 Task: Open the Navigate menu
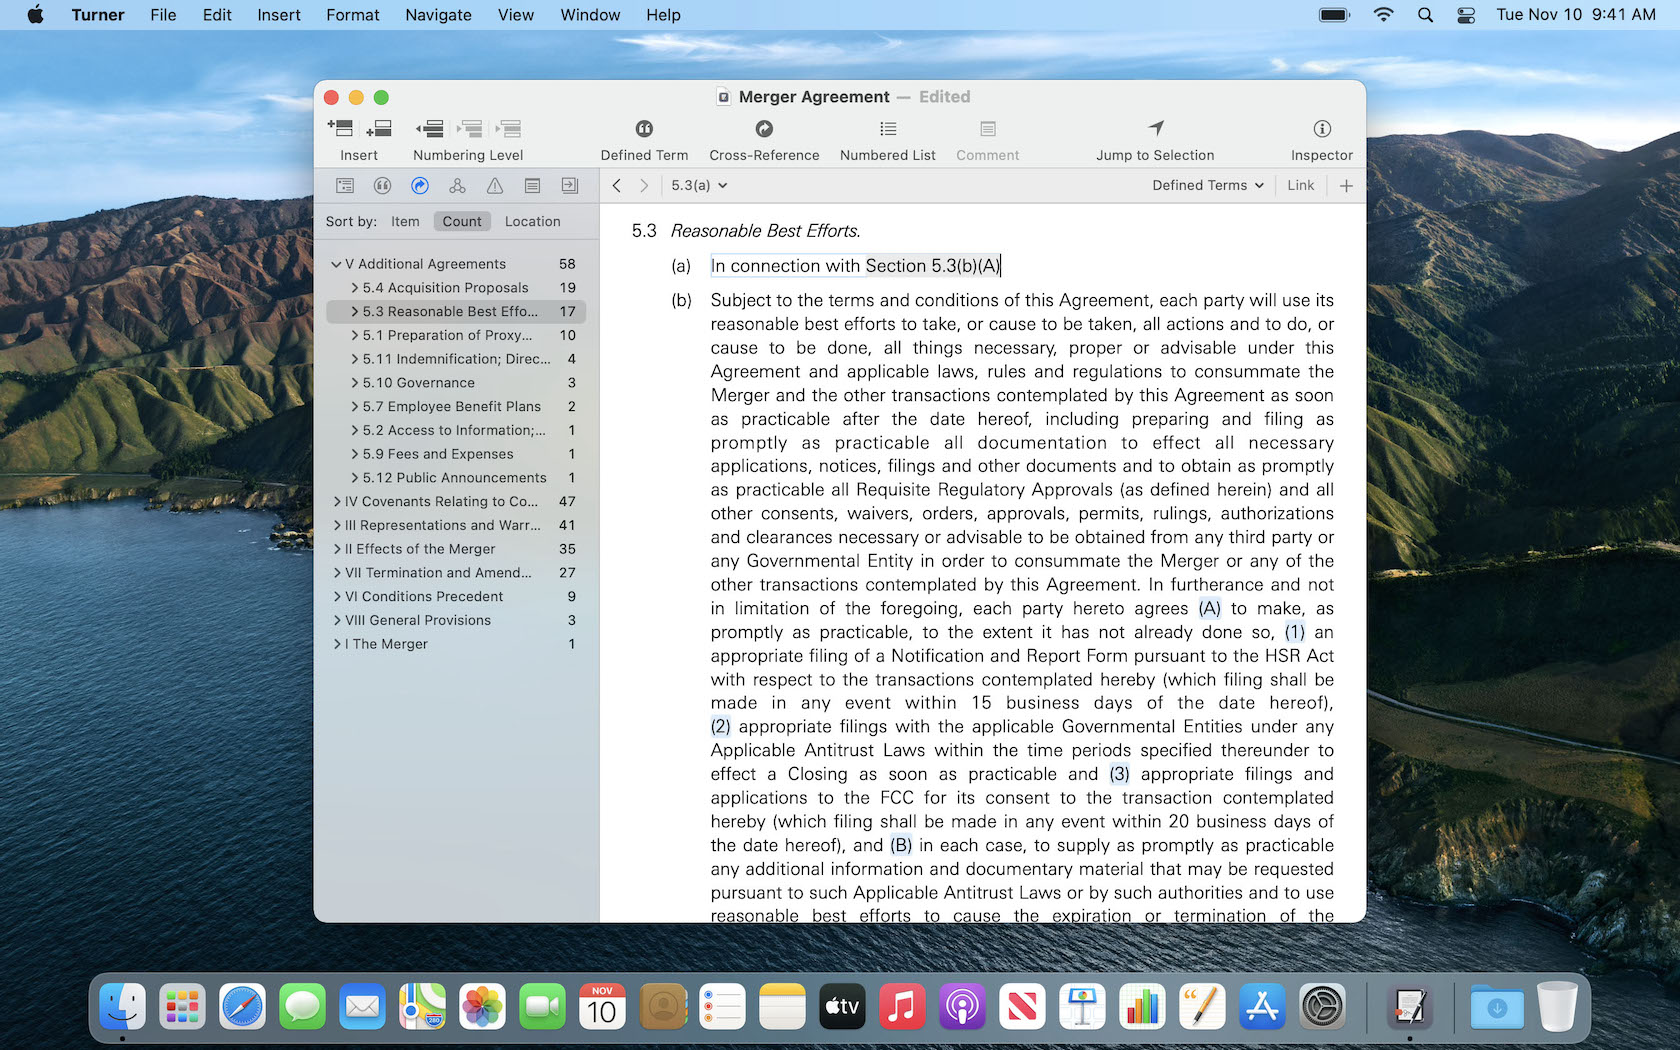point(438,15)
